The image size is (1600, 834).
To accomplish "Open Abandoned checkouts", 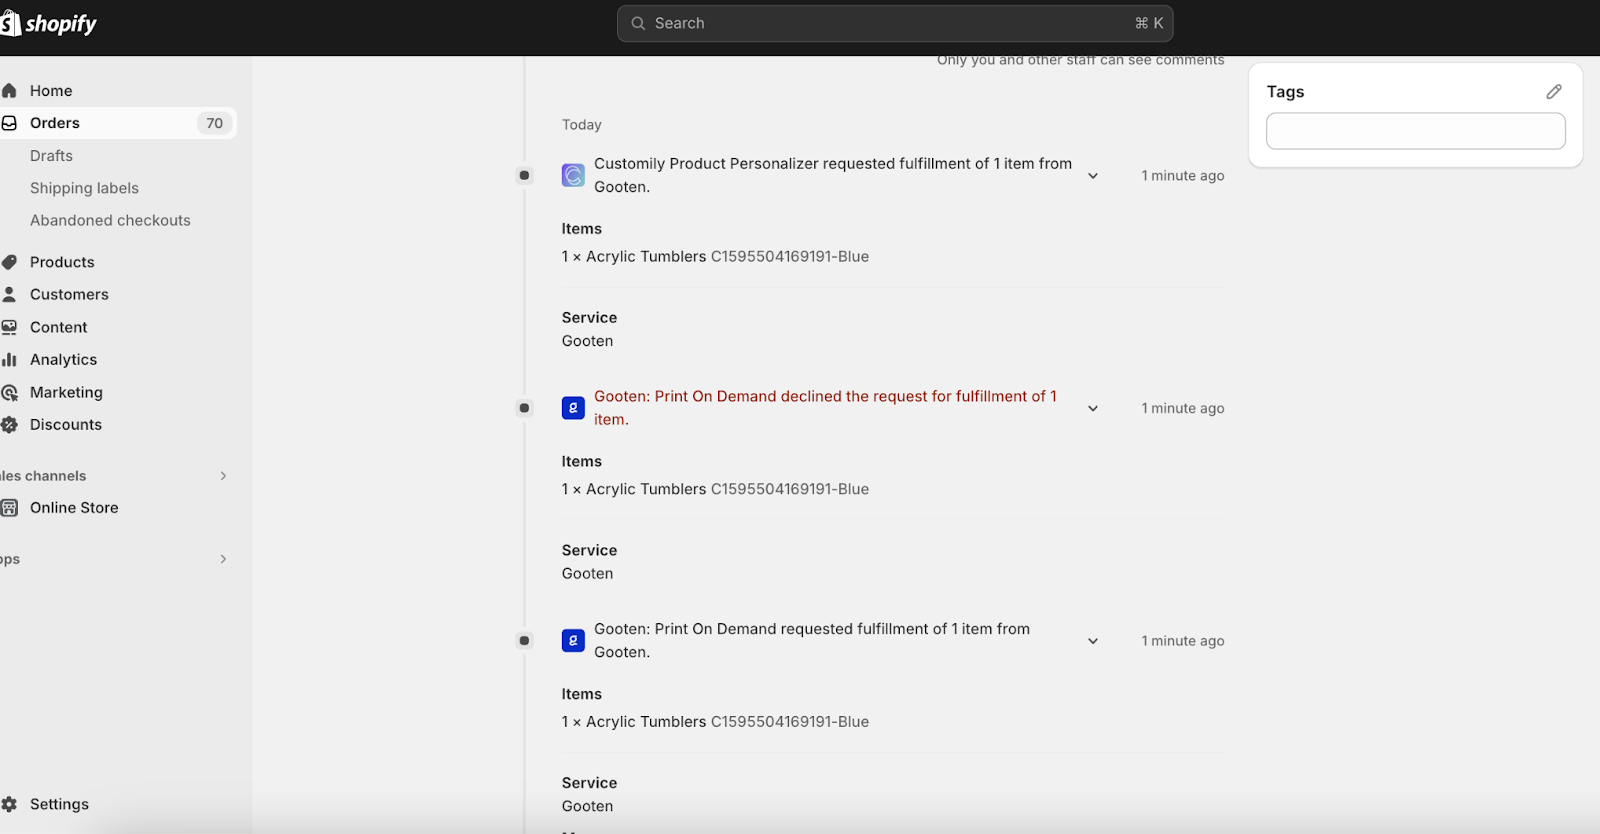I will 110,220.
